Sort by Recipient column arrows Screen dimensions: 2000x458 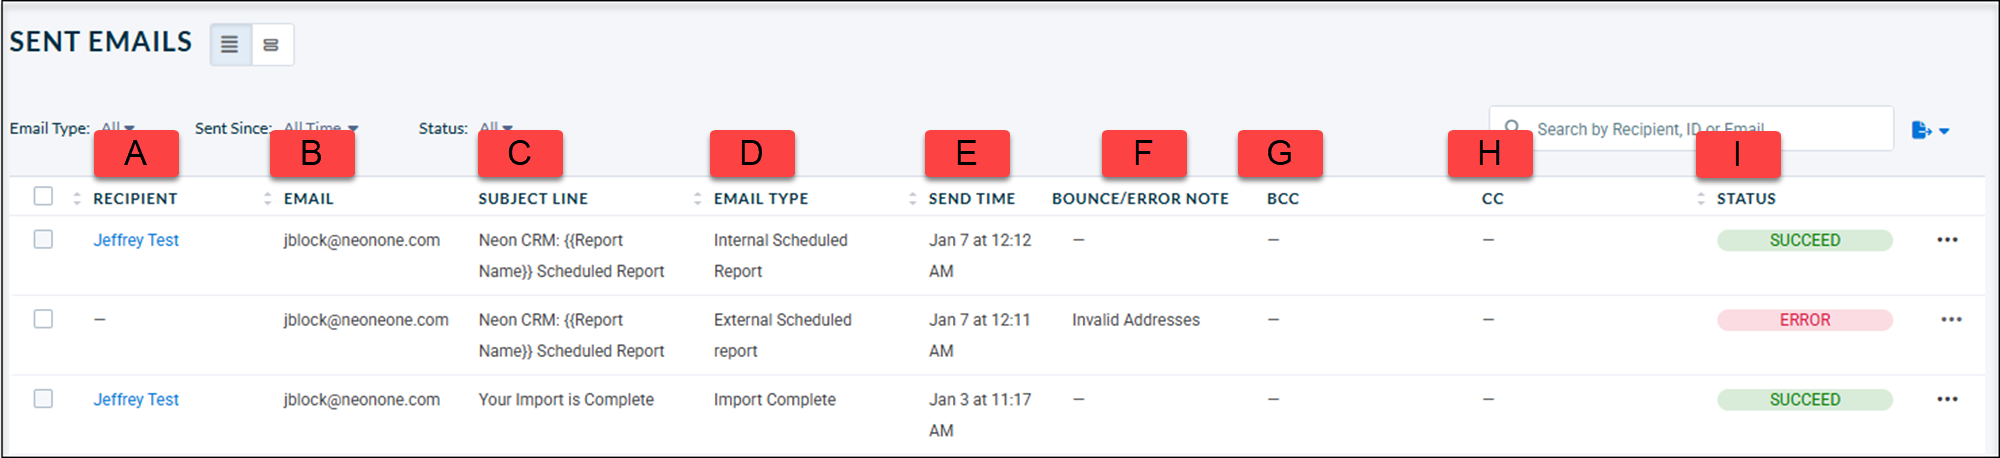tap(77, 199)
